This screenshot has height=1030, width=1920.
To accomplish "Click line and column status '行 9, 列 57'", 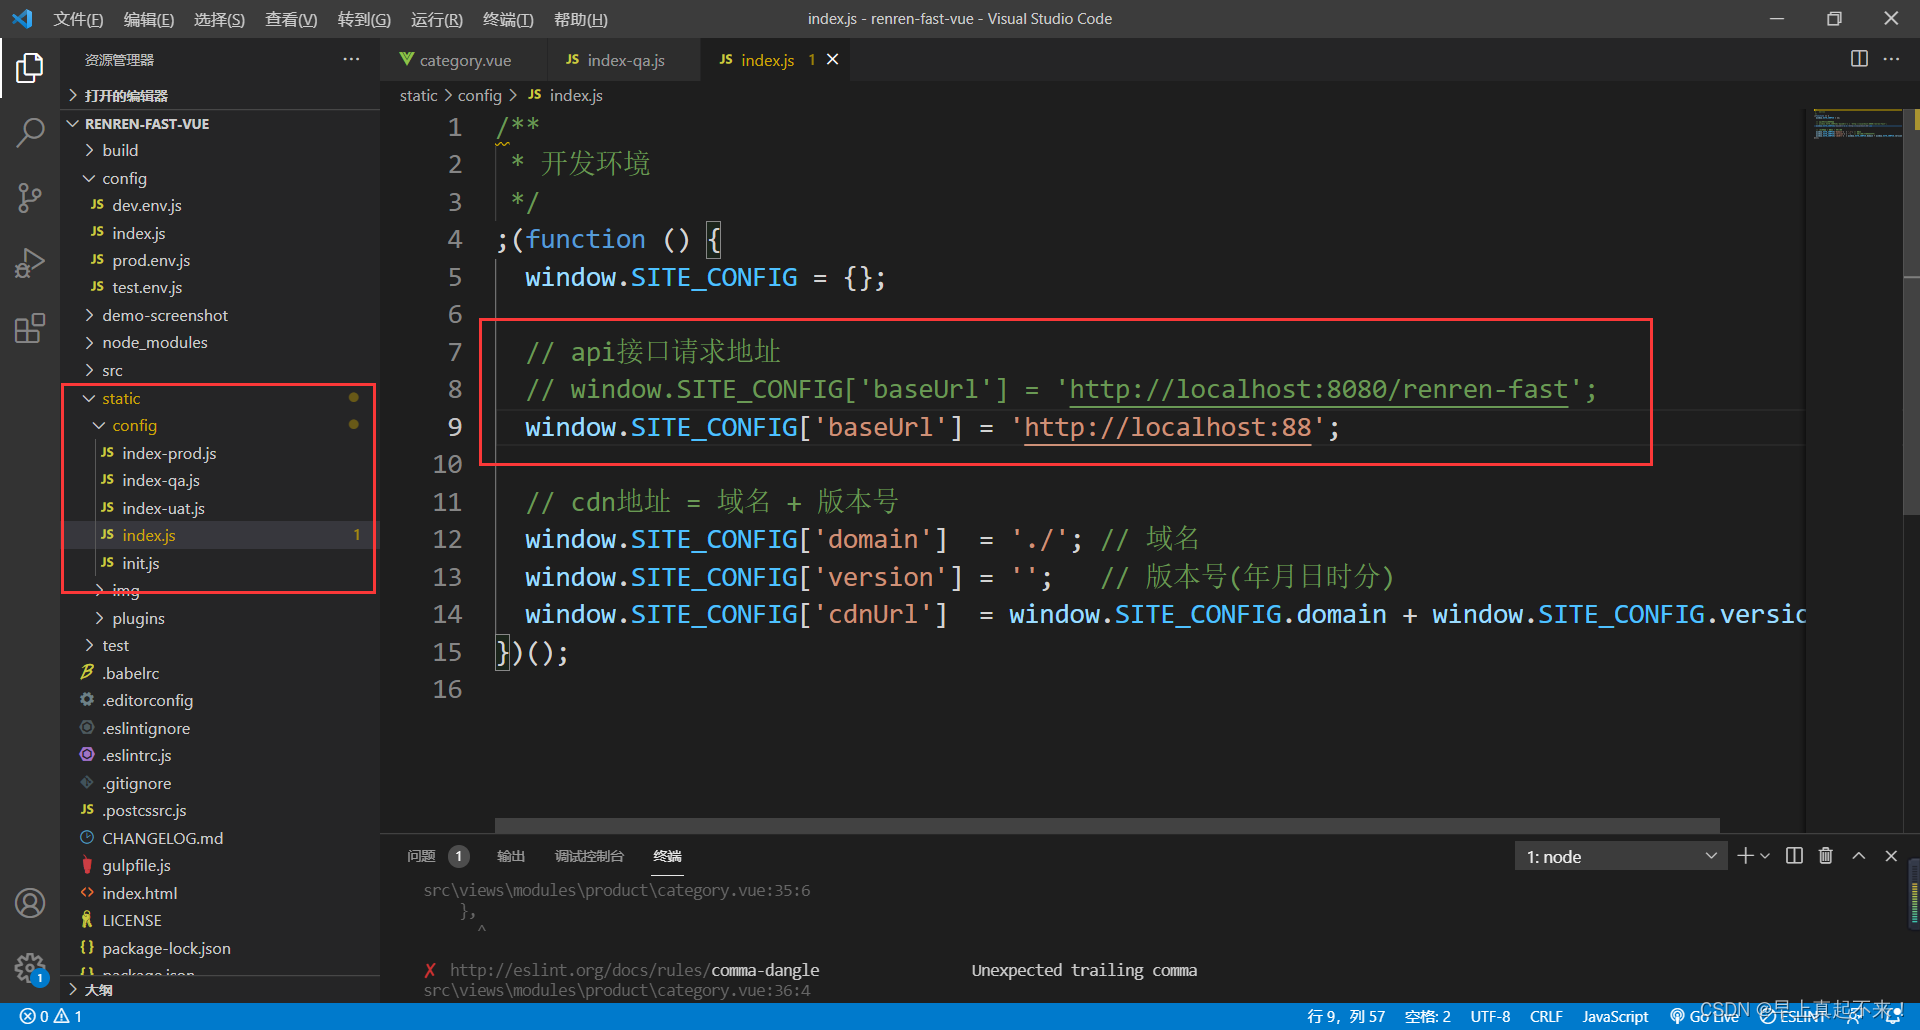I will (x=1346, y=1016).
